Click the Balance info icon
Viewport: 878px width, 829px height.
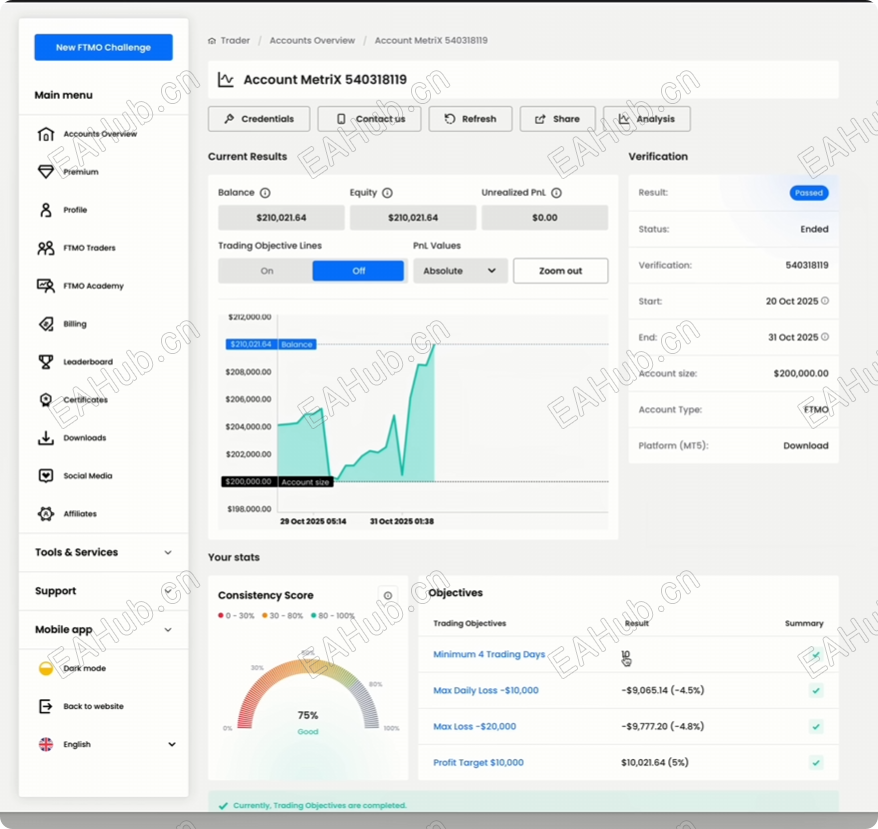(265, 193)
